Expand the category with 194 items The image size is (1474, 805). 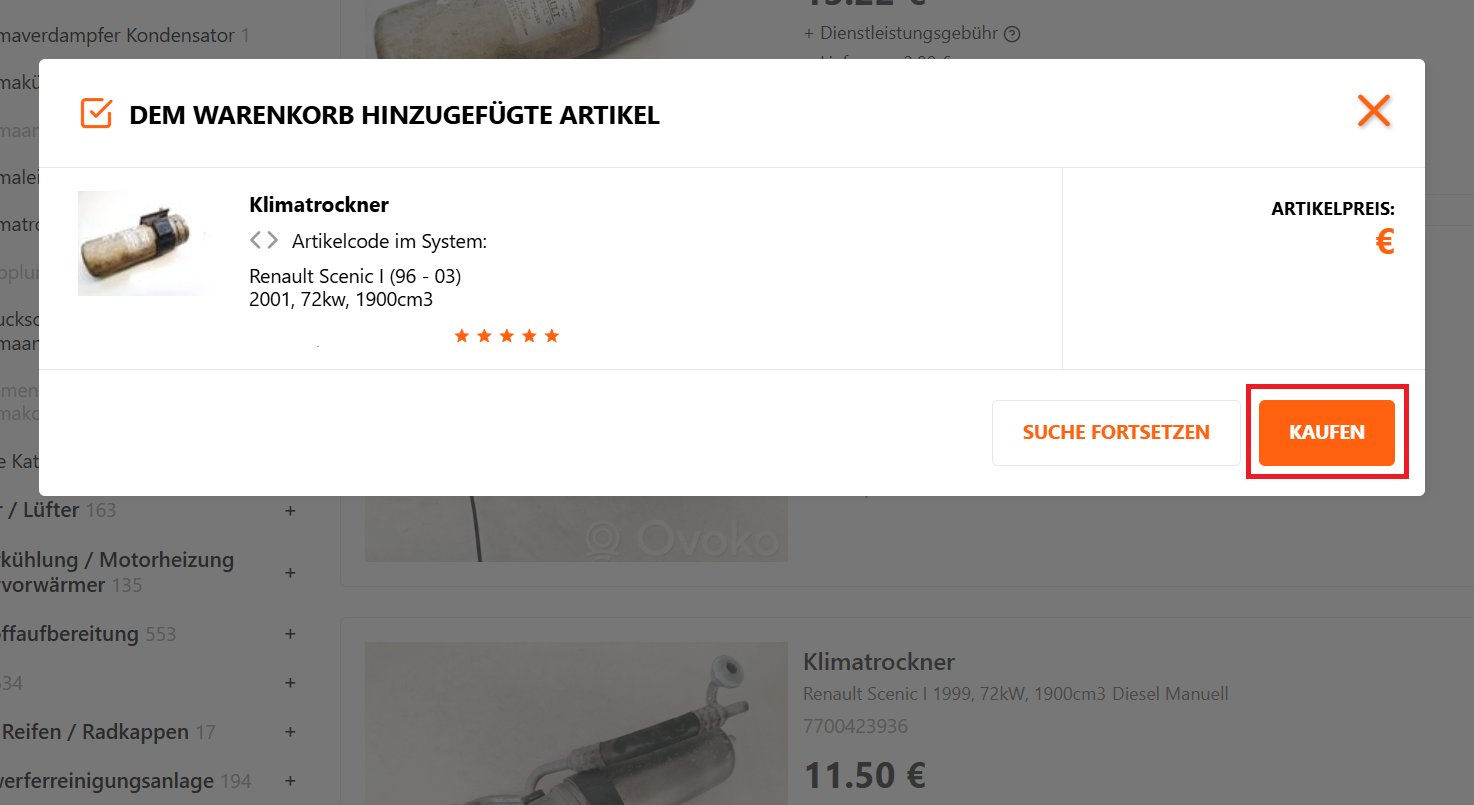[290, 781]
